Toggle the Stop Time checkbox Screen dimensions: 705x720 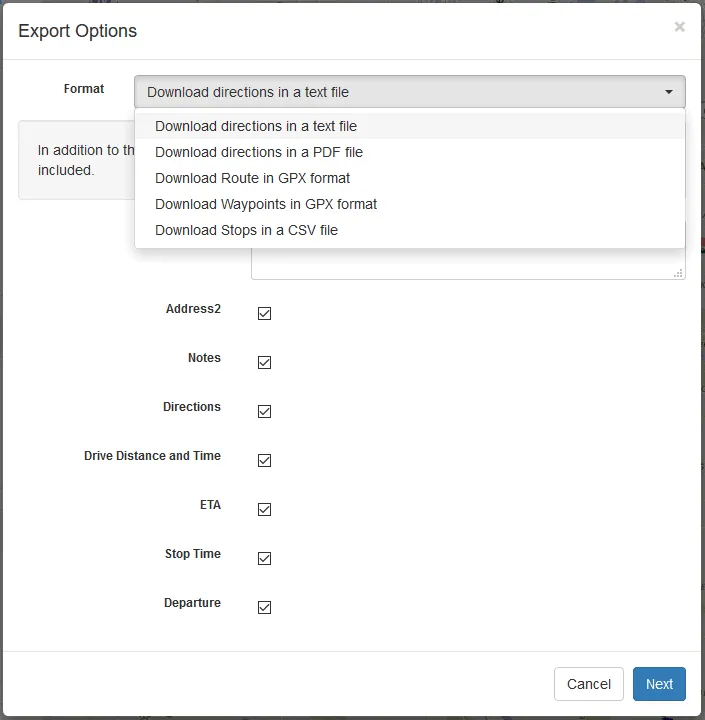click(265, 558)
